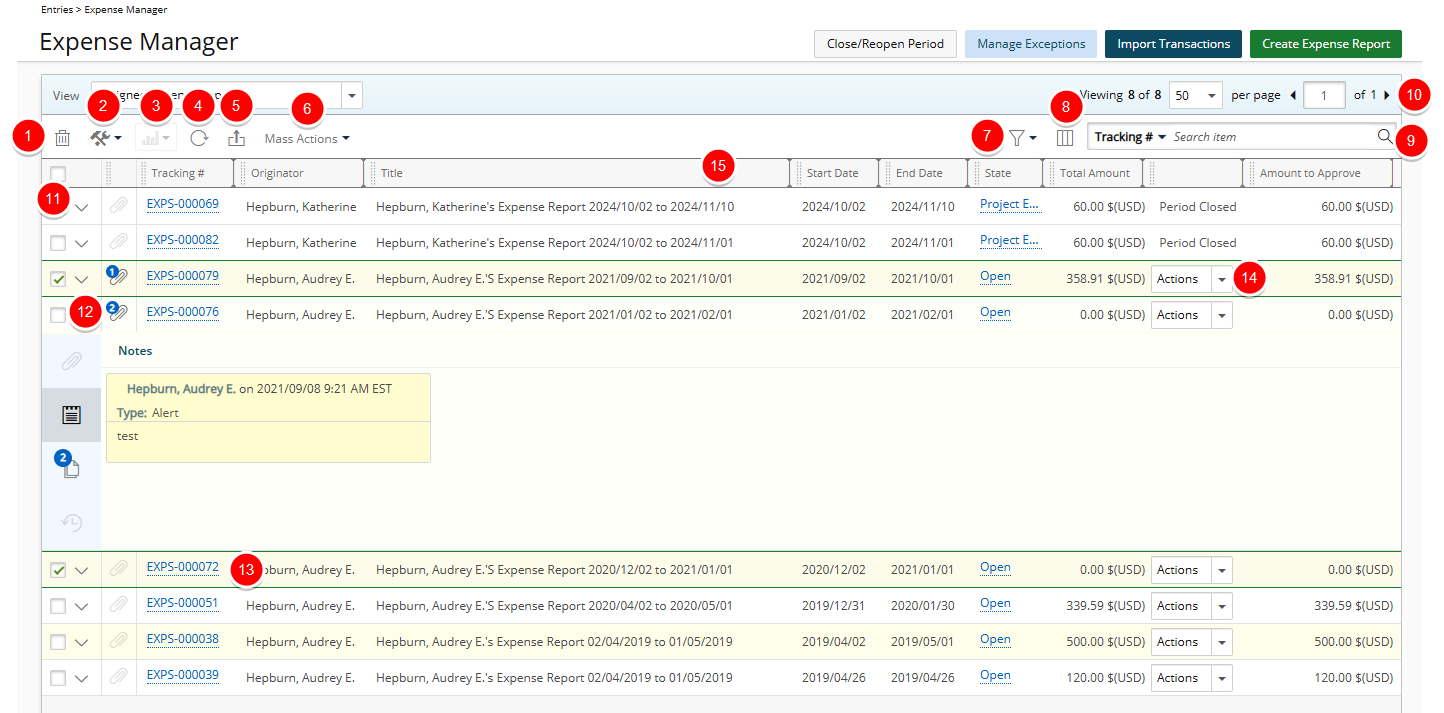1444x713 pixels.
Task: Expand the EXPS-000079 row chevron
Action: [x=82, y=279]
